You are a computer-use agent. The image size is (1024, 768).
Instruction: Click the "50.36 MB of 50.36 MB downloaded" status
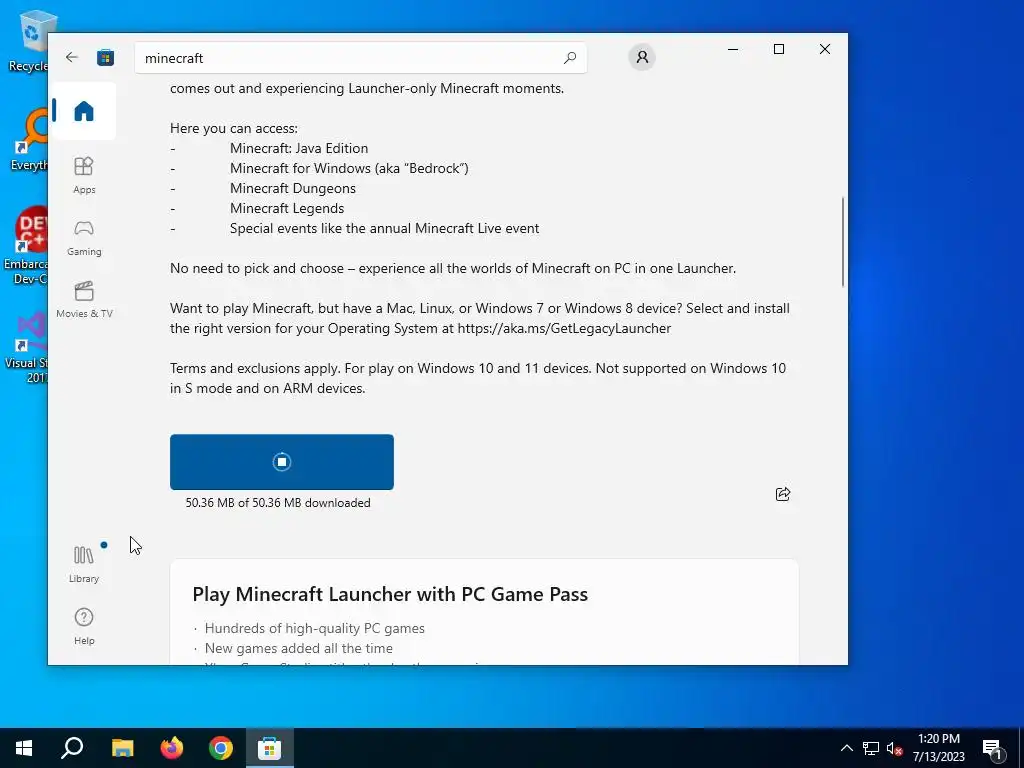pyautogui.click(x=278, y=503)
